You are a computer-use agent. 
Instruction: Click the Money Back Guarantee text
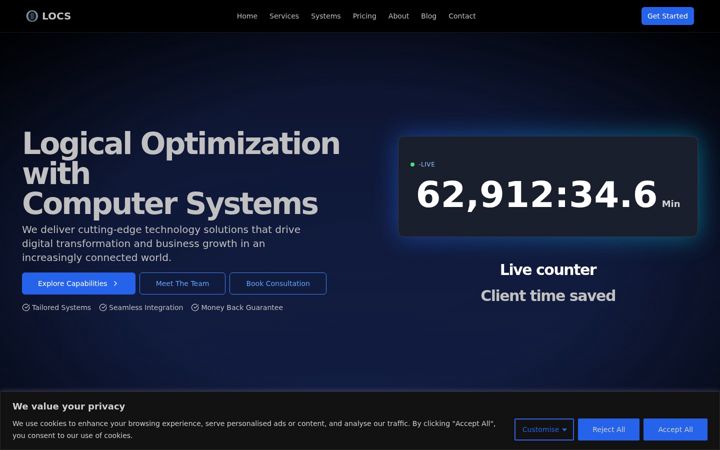click(x=242, y=308)
